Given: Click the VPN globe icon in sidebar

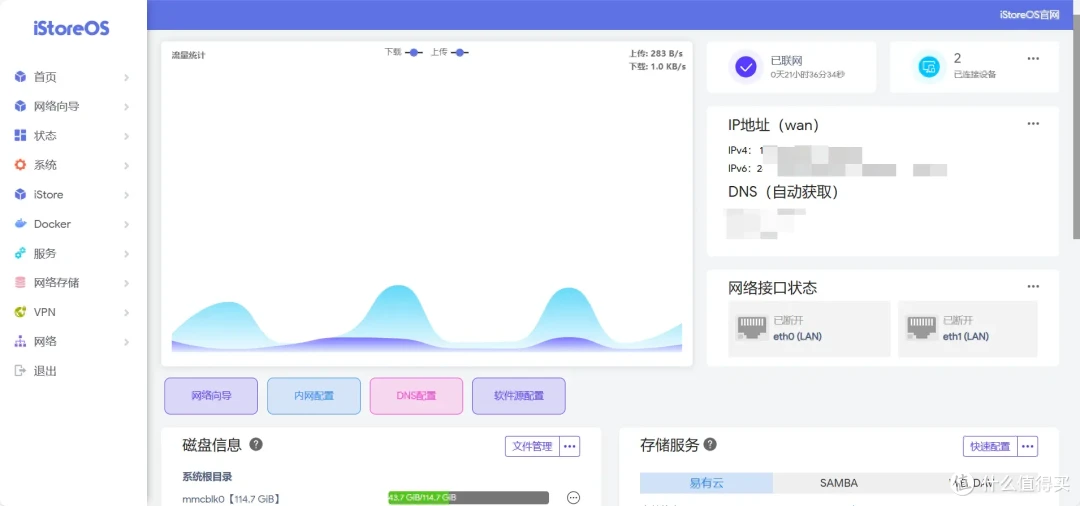Looking at the screenshot, I should [20, 312].
